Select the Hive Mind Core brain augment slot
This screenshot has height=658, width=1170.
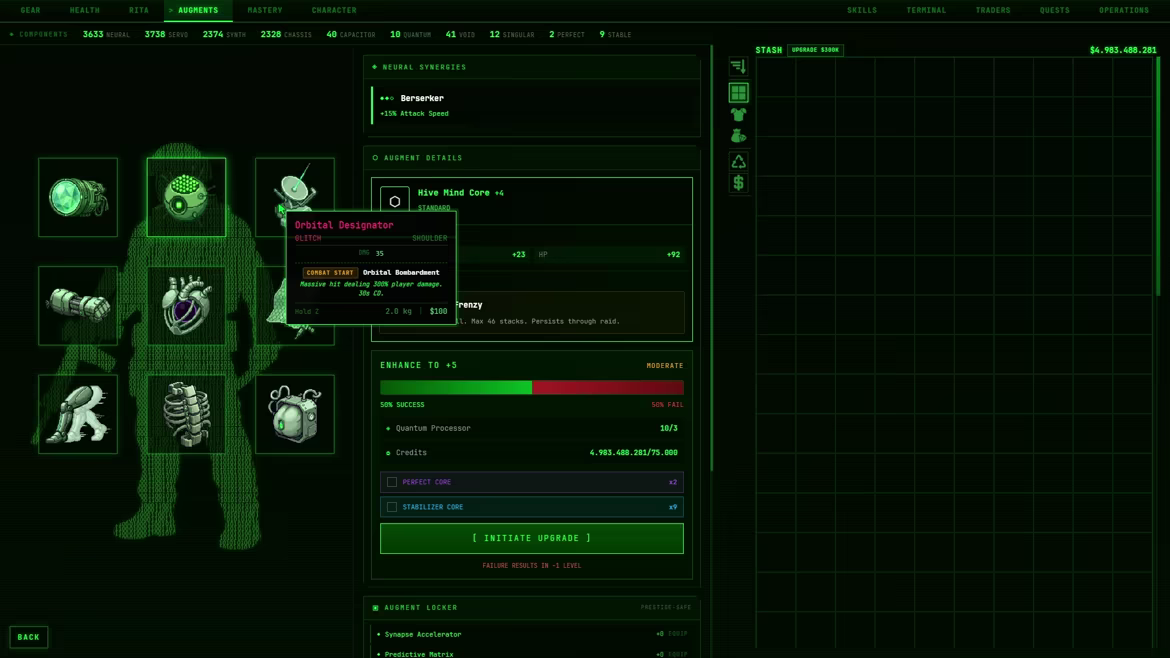coord(187,197)
